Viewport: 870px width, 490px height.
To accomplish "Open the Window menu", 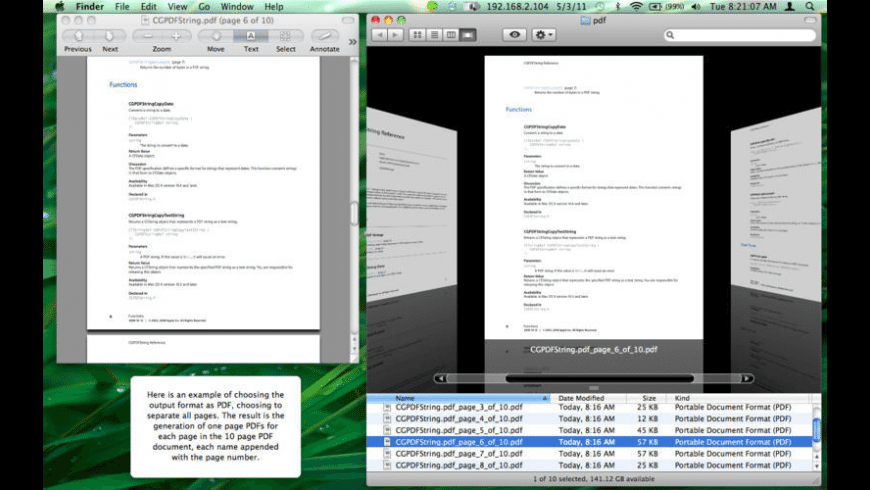I will pyautogui.click(x=237, y=7).
